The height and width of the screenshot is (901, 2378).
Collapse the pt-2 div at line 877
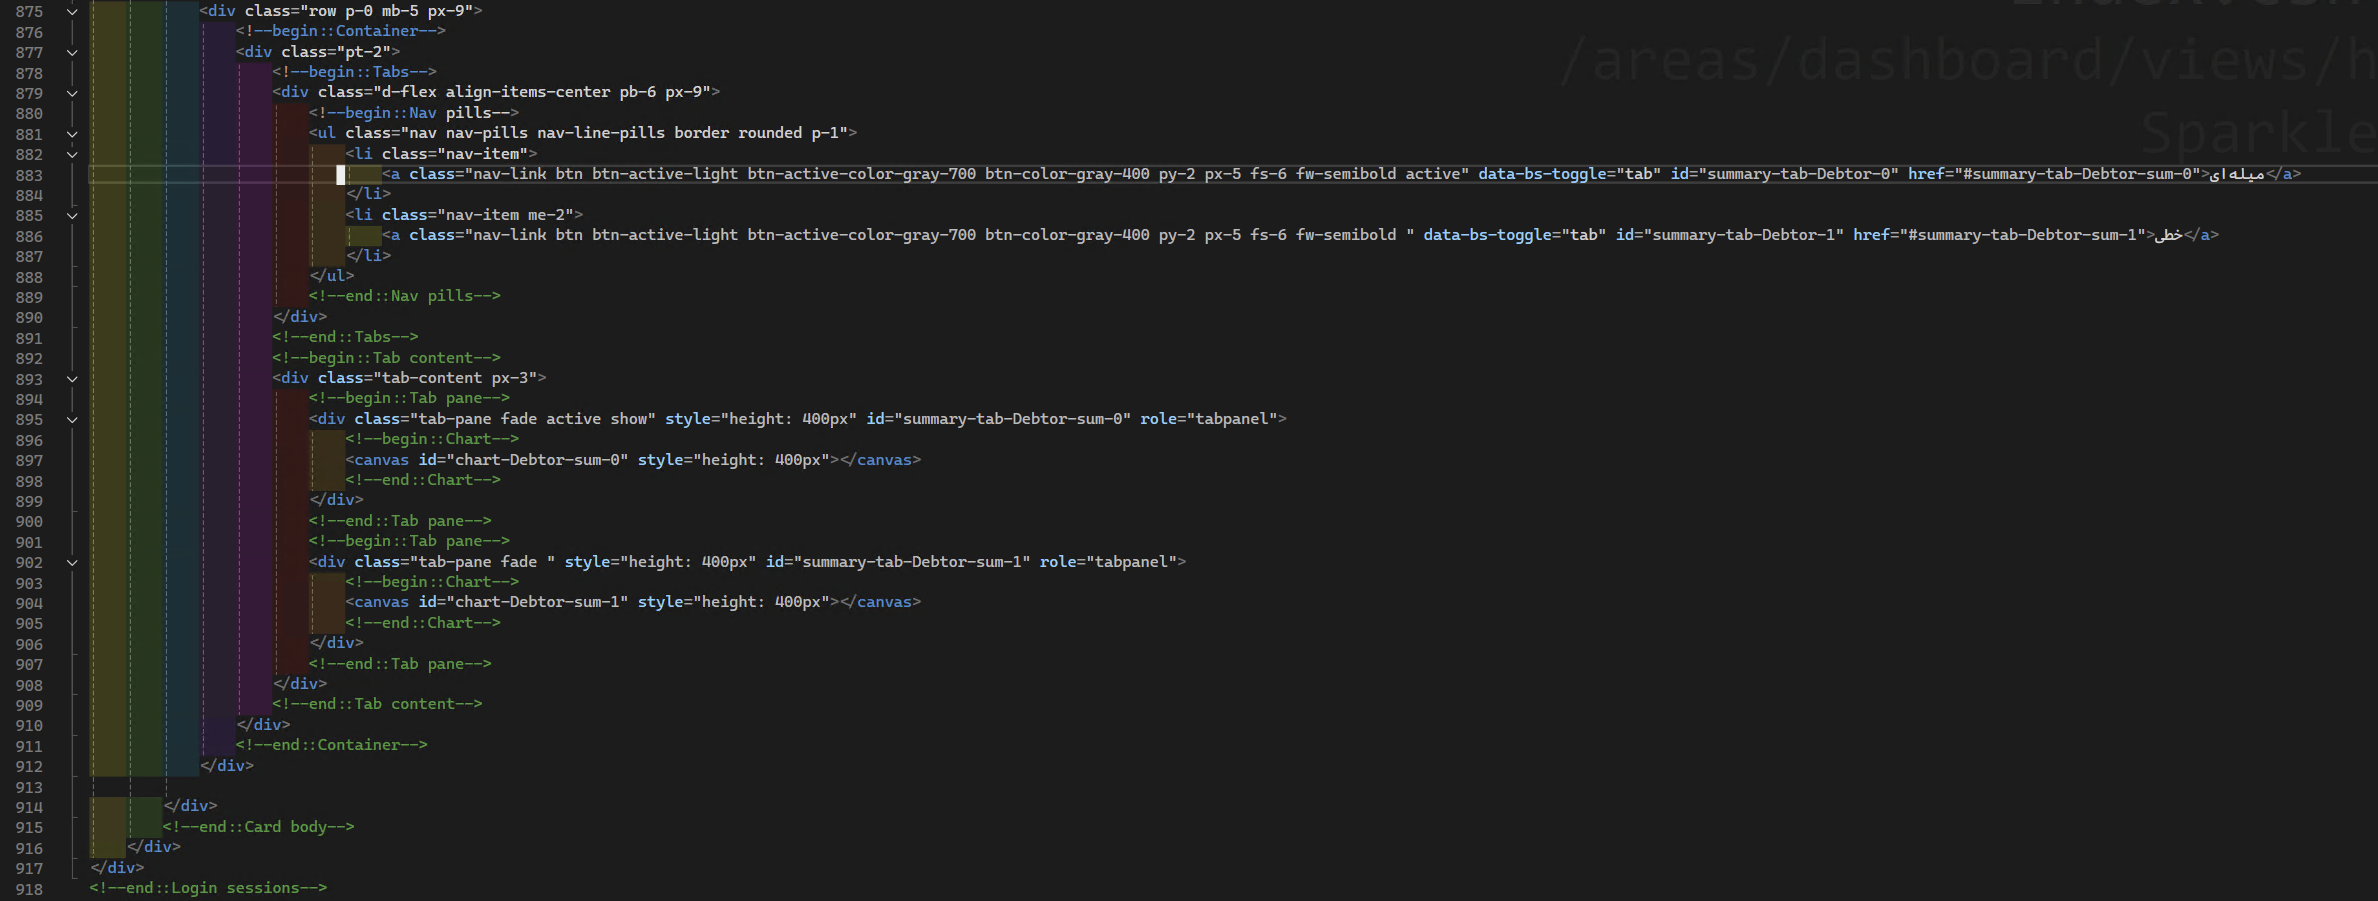(72, 52)
